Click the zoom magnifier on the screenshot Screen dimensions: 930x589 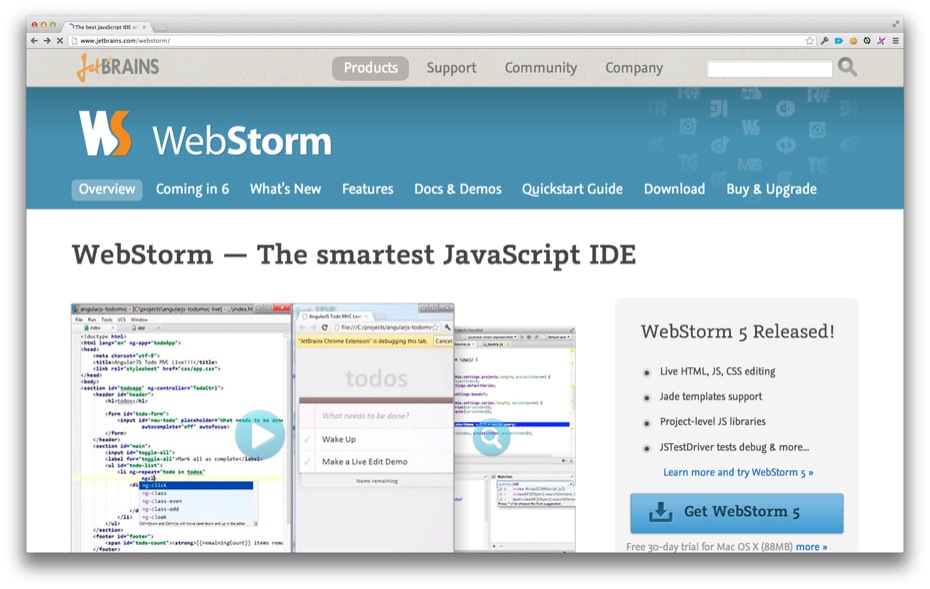[491, 438]
